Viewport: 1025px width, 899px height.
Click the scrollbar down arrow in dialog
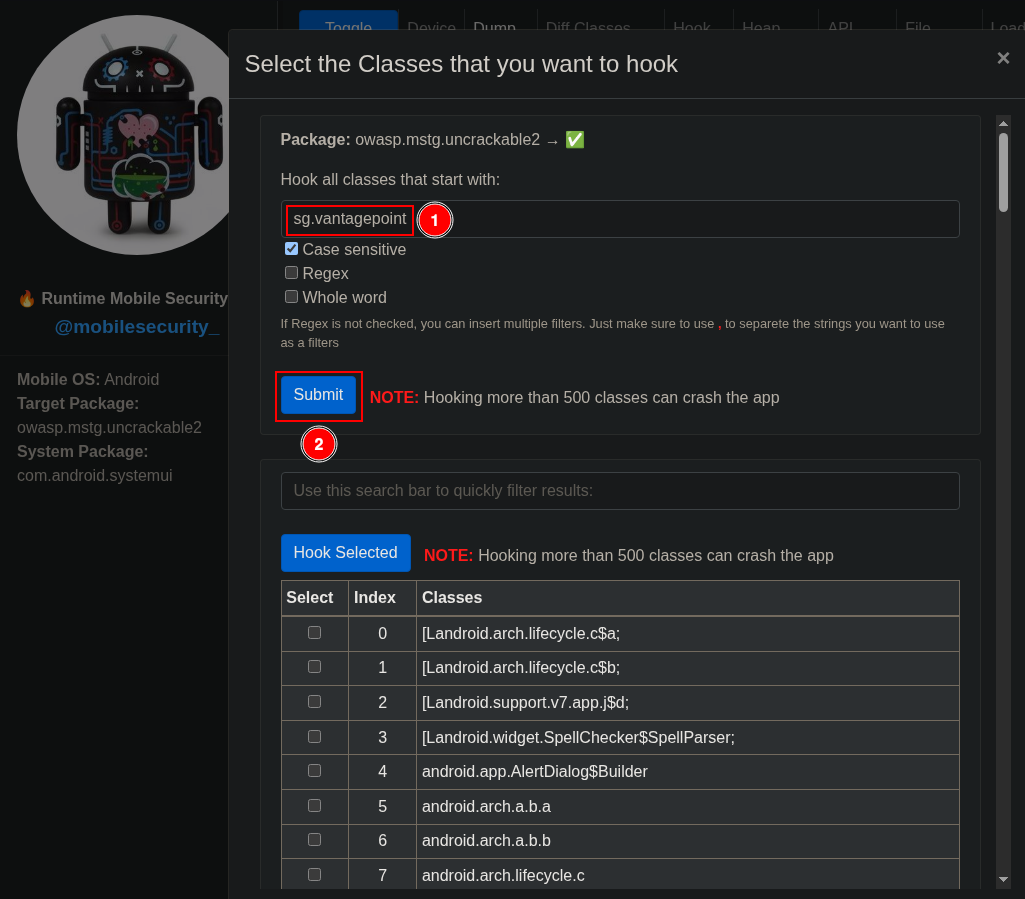pos(1003,879)
